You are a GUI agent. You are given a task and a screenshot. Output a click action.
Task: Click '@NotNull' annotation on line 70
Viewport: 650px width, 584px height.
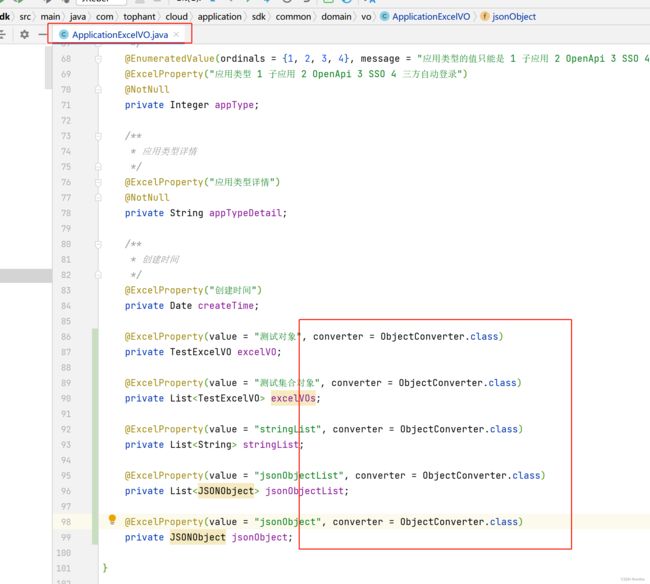pos(147,90)
